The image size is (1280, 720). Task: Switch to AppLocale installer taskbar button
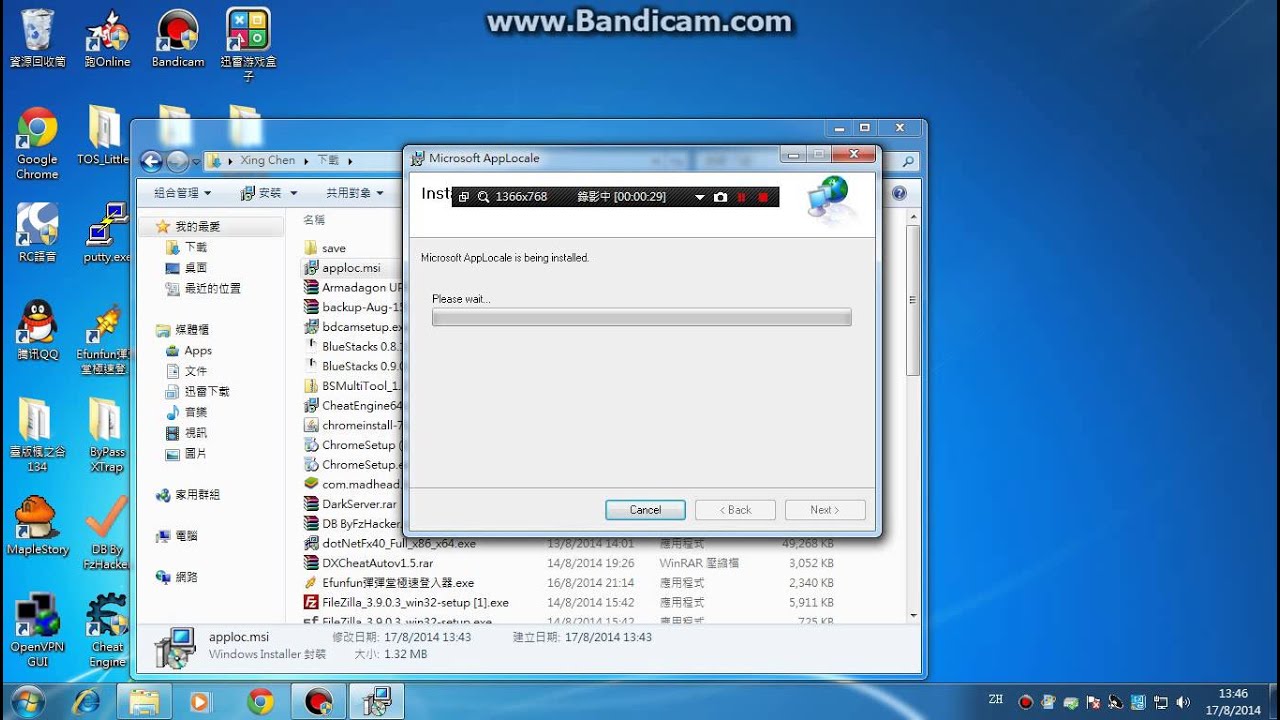tap(377, 701)
